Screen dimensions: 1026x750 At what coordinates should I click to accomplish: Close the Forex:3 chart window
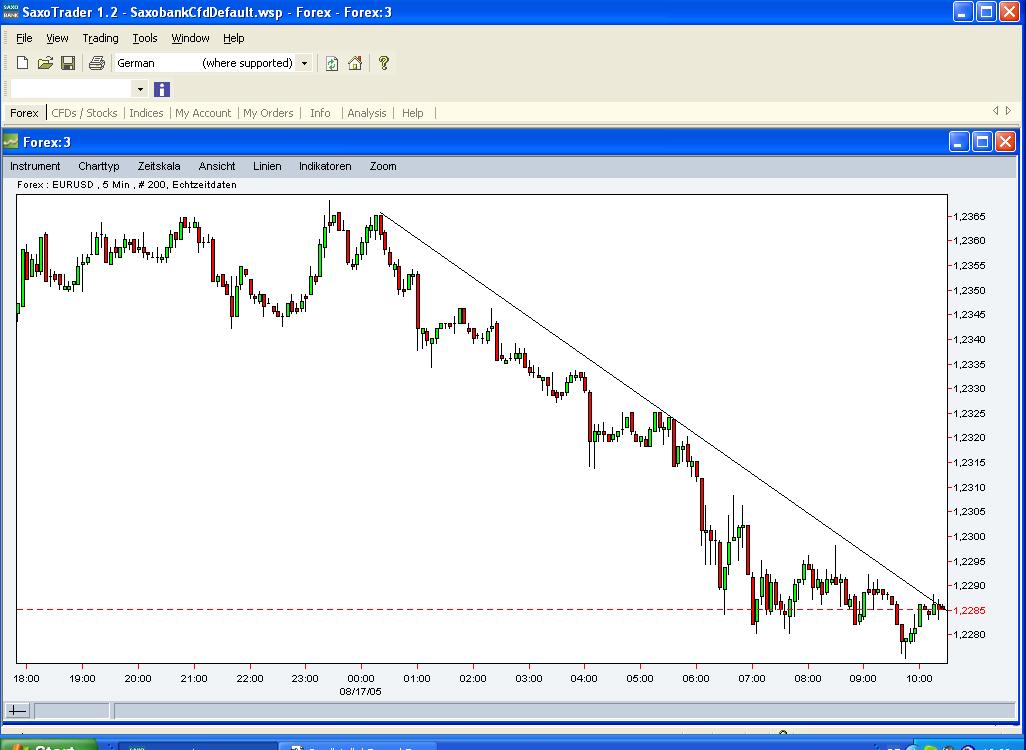coord(1005,141)
